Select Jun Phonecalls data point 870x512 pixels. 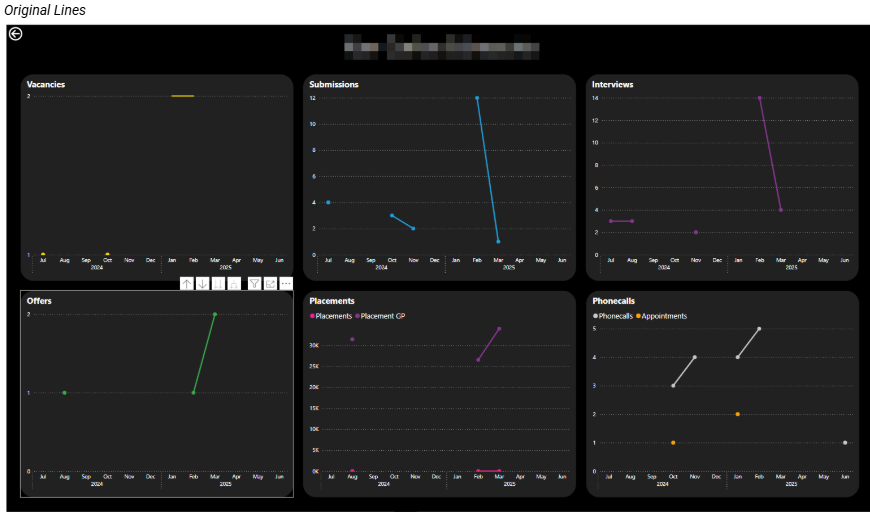845,443
